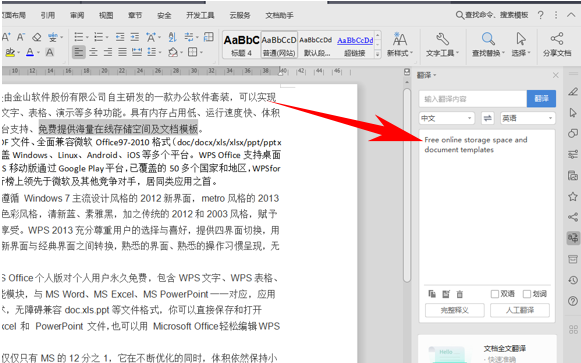The height and width of the screenshot is (363, 581).
Task: Select the cursor tool in right sidebar
Action: click(573, 112)
